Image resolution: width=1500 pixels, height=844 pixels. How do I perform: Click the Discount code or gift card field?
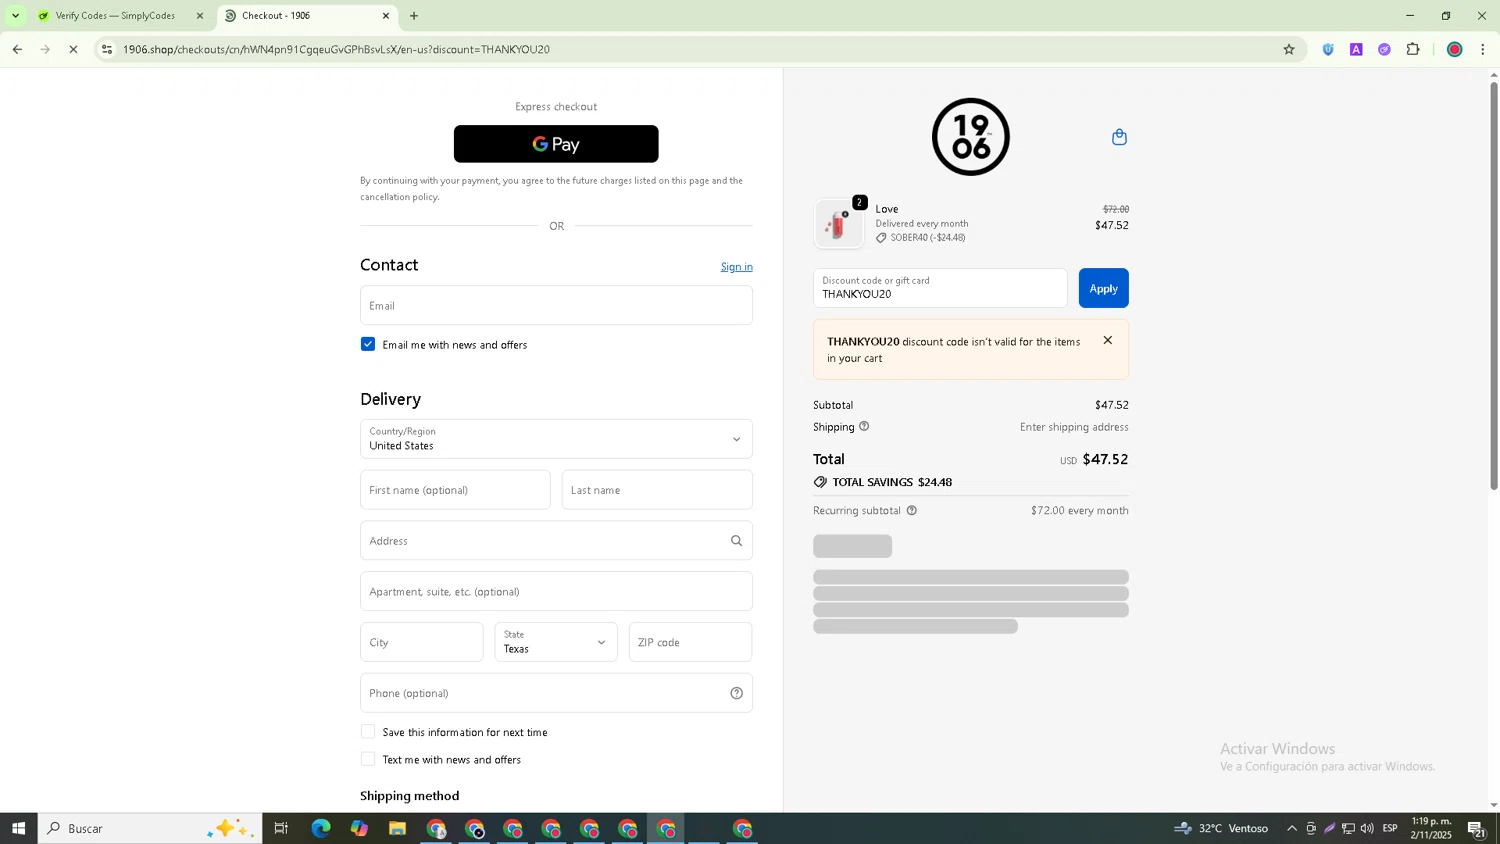click(x=940, y=288)
